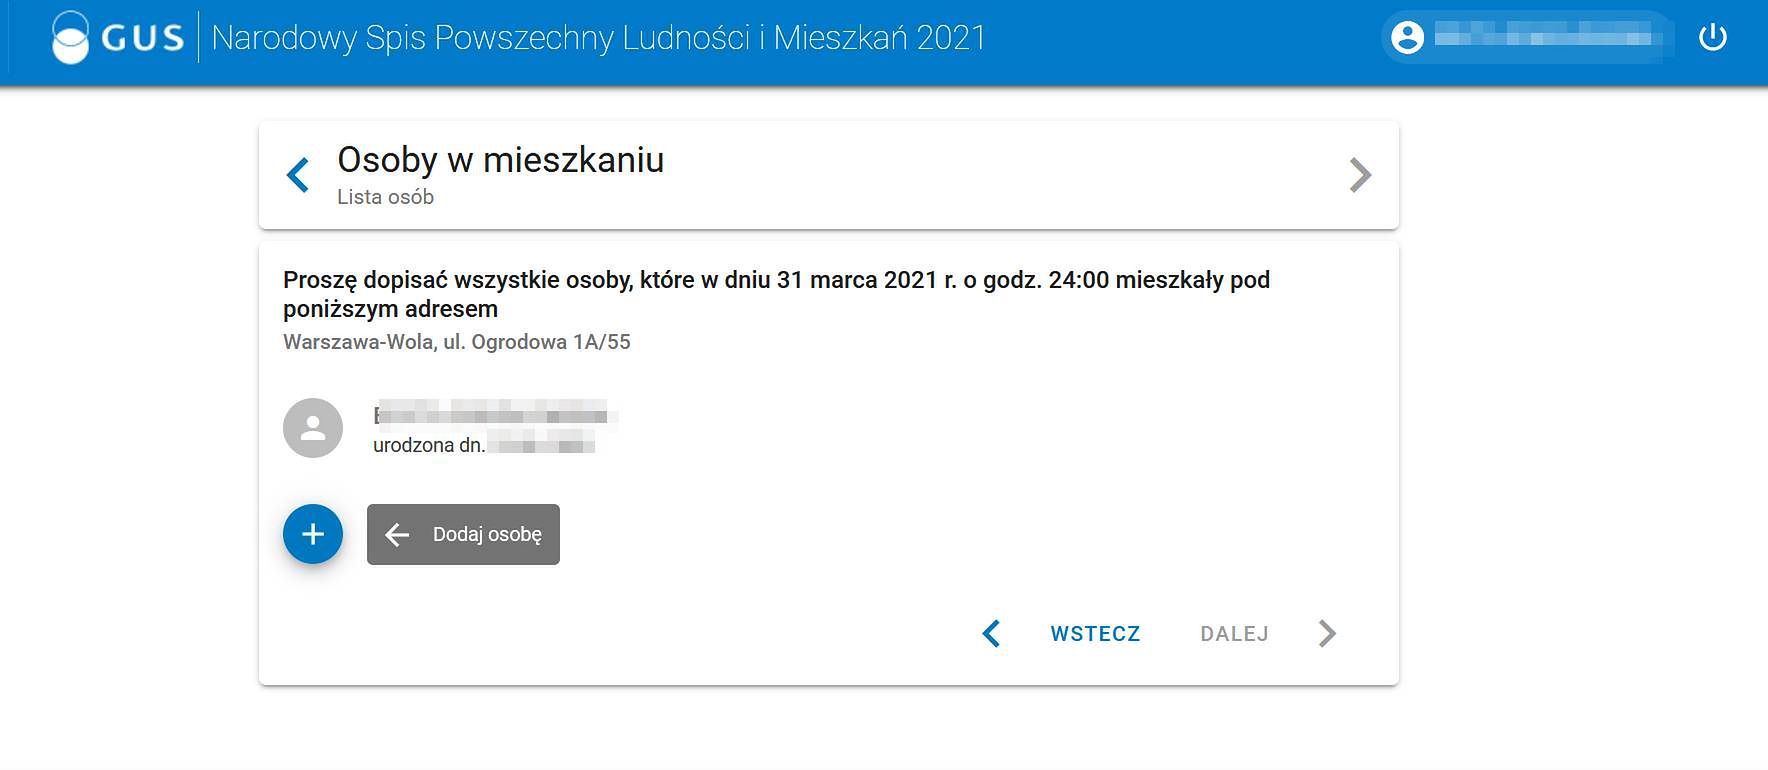This screenshot has width=1768, height=770.
Task: Select the blurred person name entry
Action: [x=495, y=414]
